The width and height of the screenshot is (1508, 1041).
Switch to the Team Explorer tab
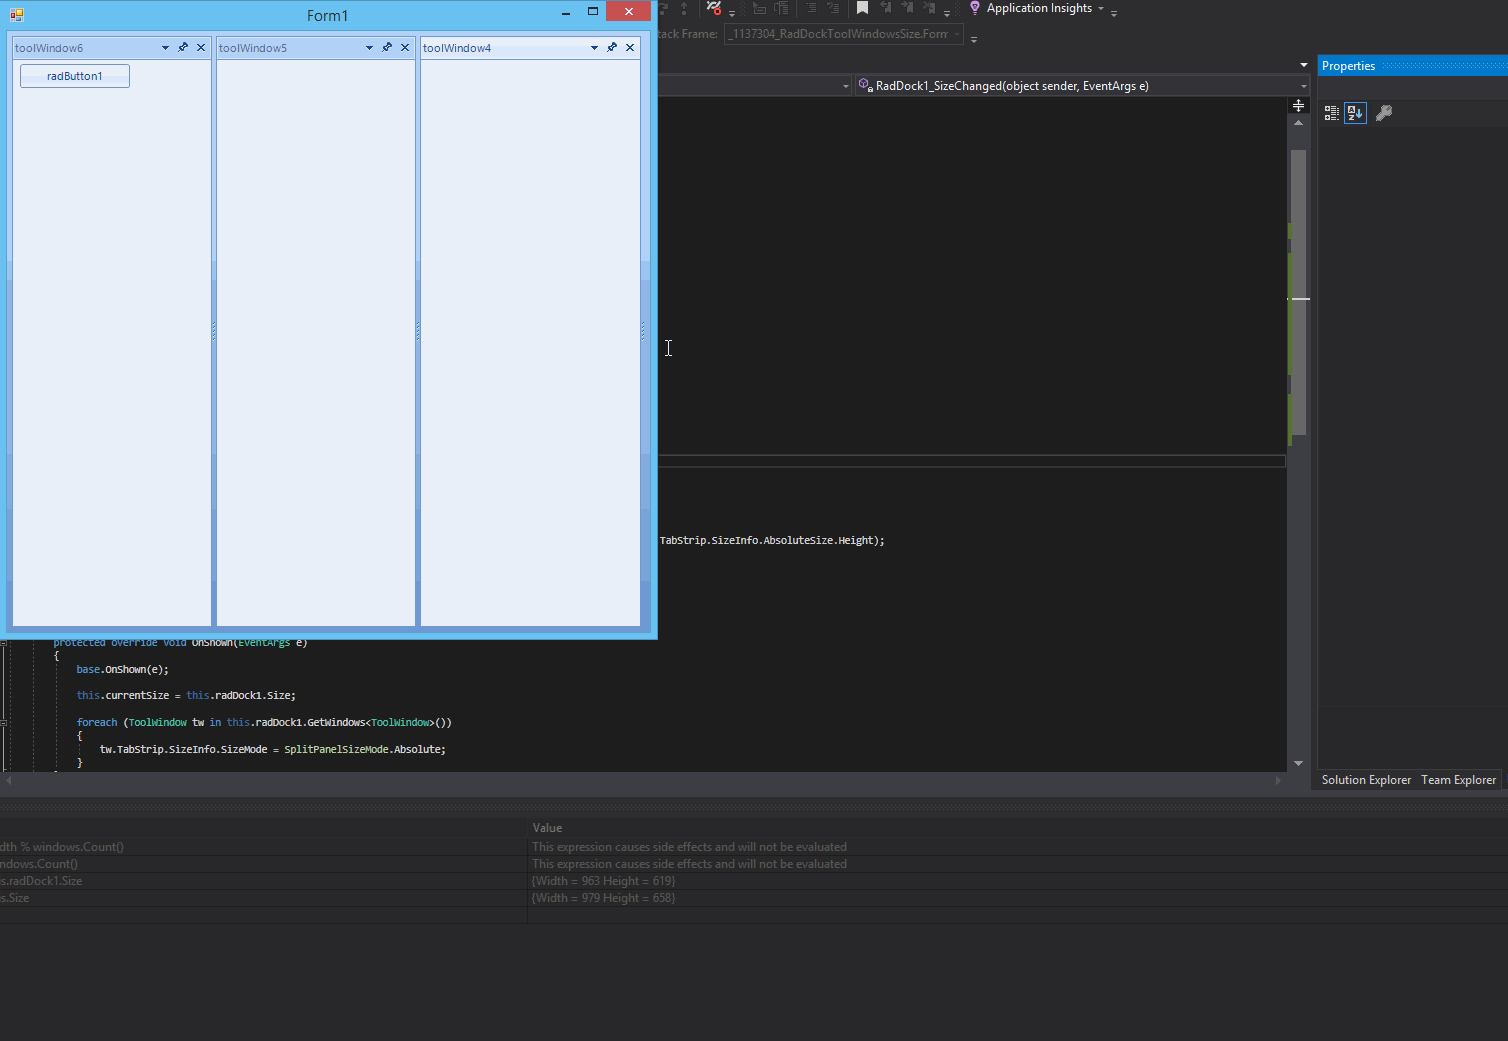[1458, 780]
